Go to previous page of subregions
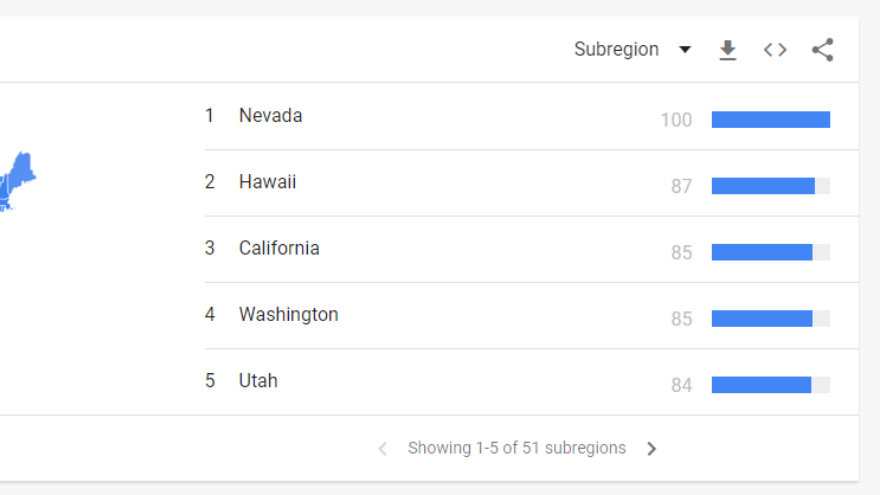Screen dimensions: 880x495 point(382,449)
